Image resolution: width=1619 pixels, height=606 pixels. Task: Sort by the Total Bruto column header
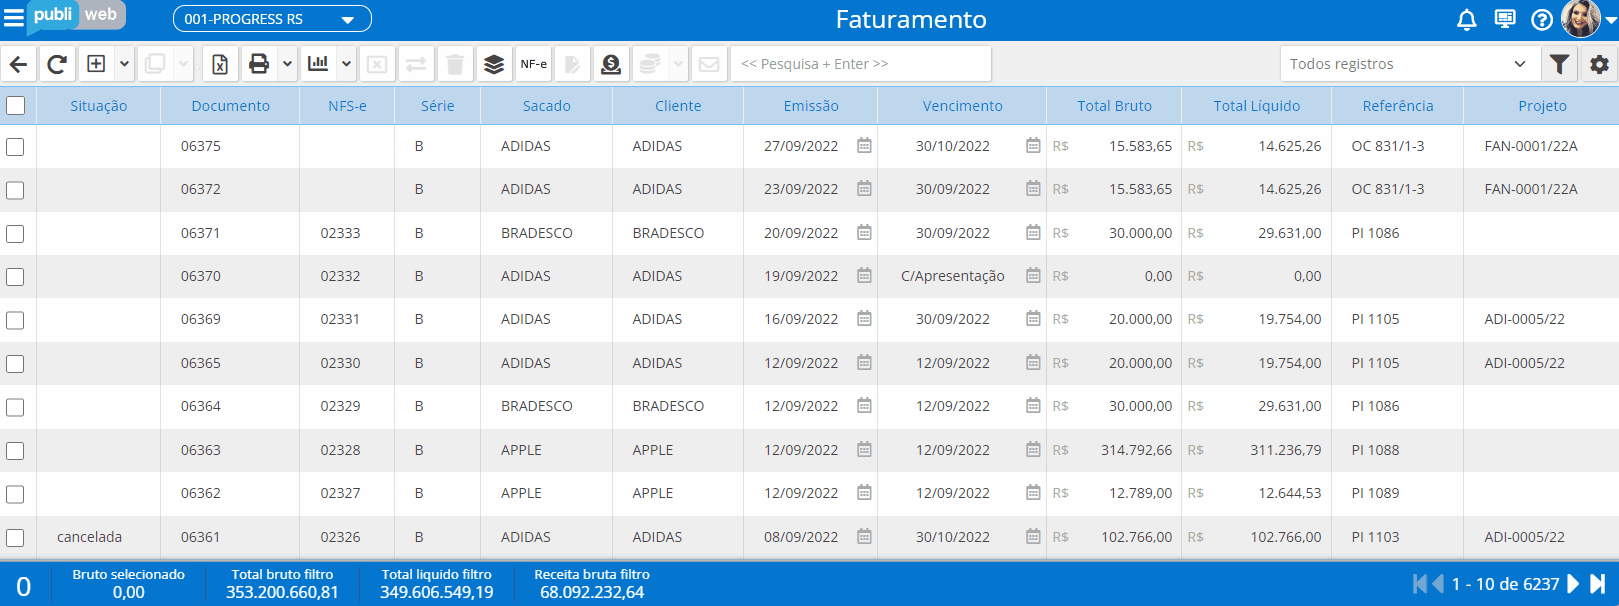pos(1114,106)
